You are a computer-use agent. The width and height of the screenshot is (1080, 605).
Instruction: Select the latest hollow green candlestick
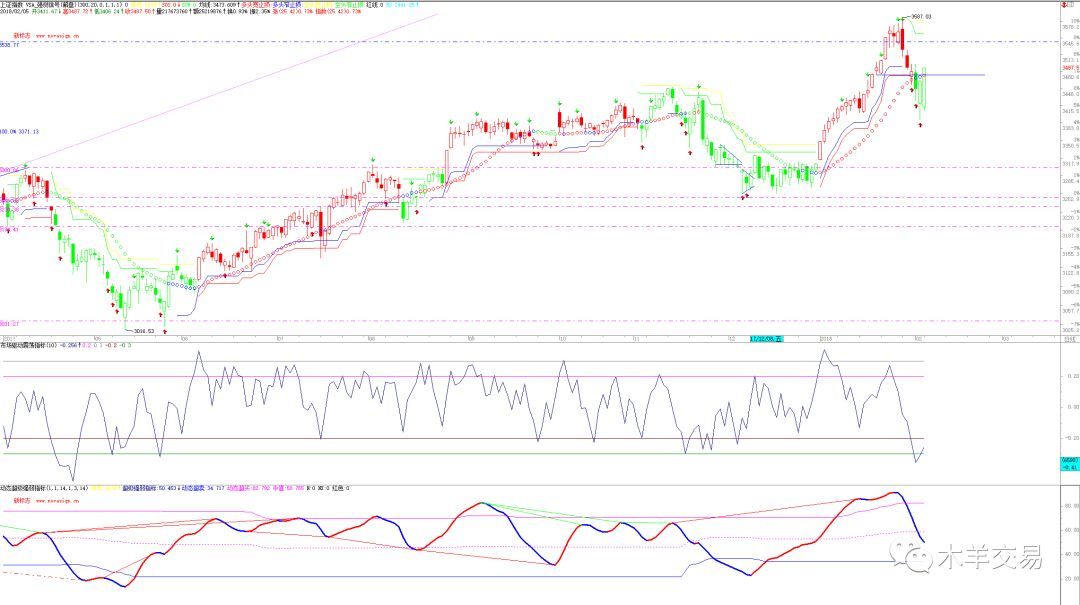(x=924, y=88)
